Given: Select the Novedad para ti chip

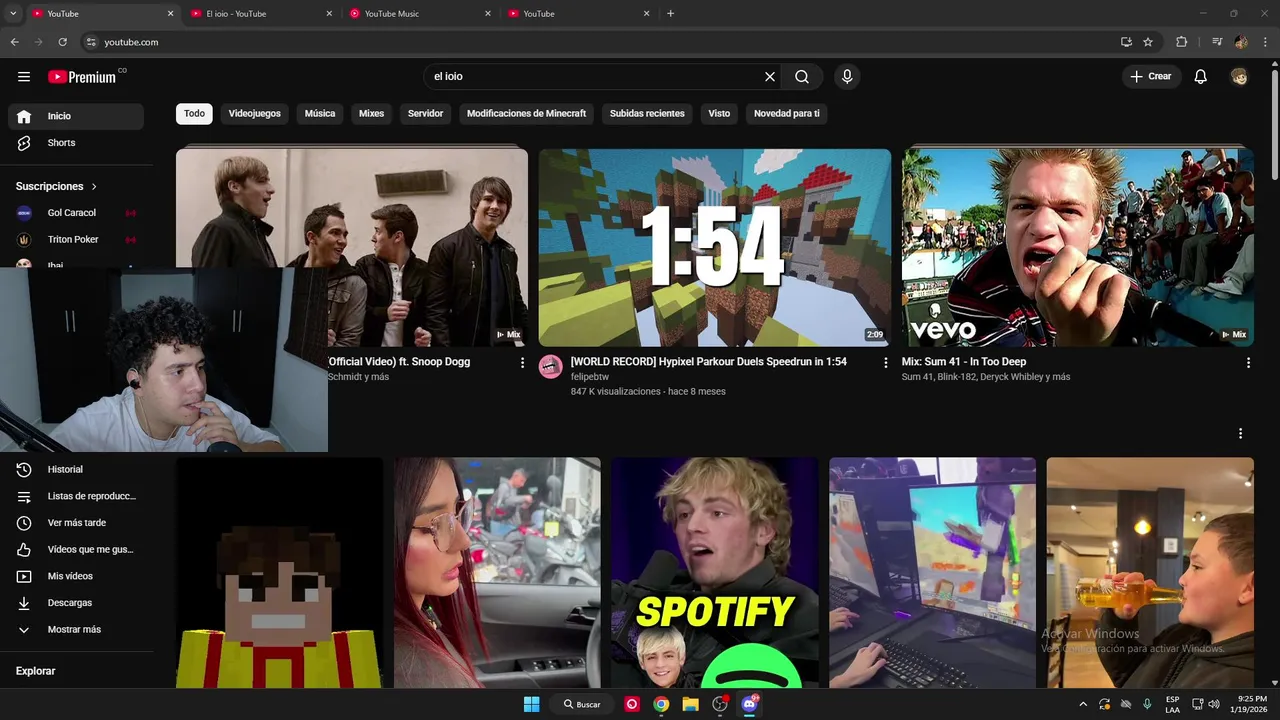Looking at the screenshot, I should [x=786, y=114].
